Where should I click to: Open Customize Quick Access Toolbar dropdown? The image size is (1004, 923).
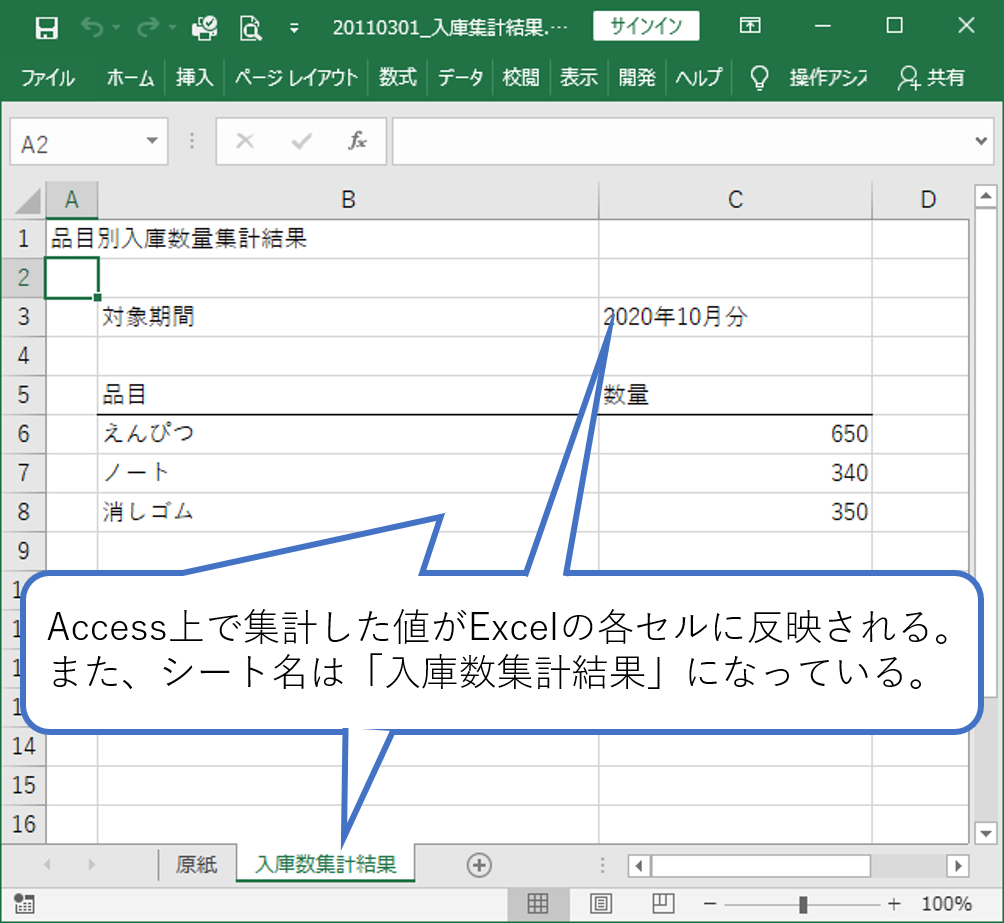[x=294, y=28]
